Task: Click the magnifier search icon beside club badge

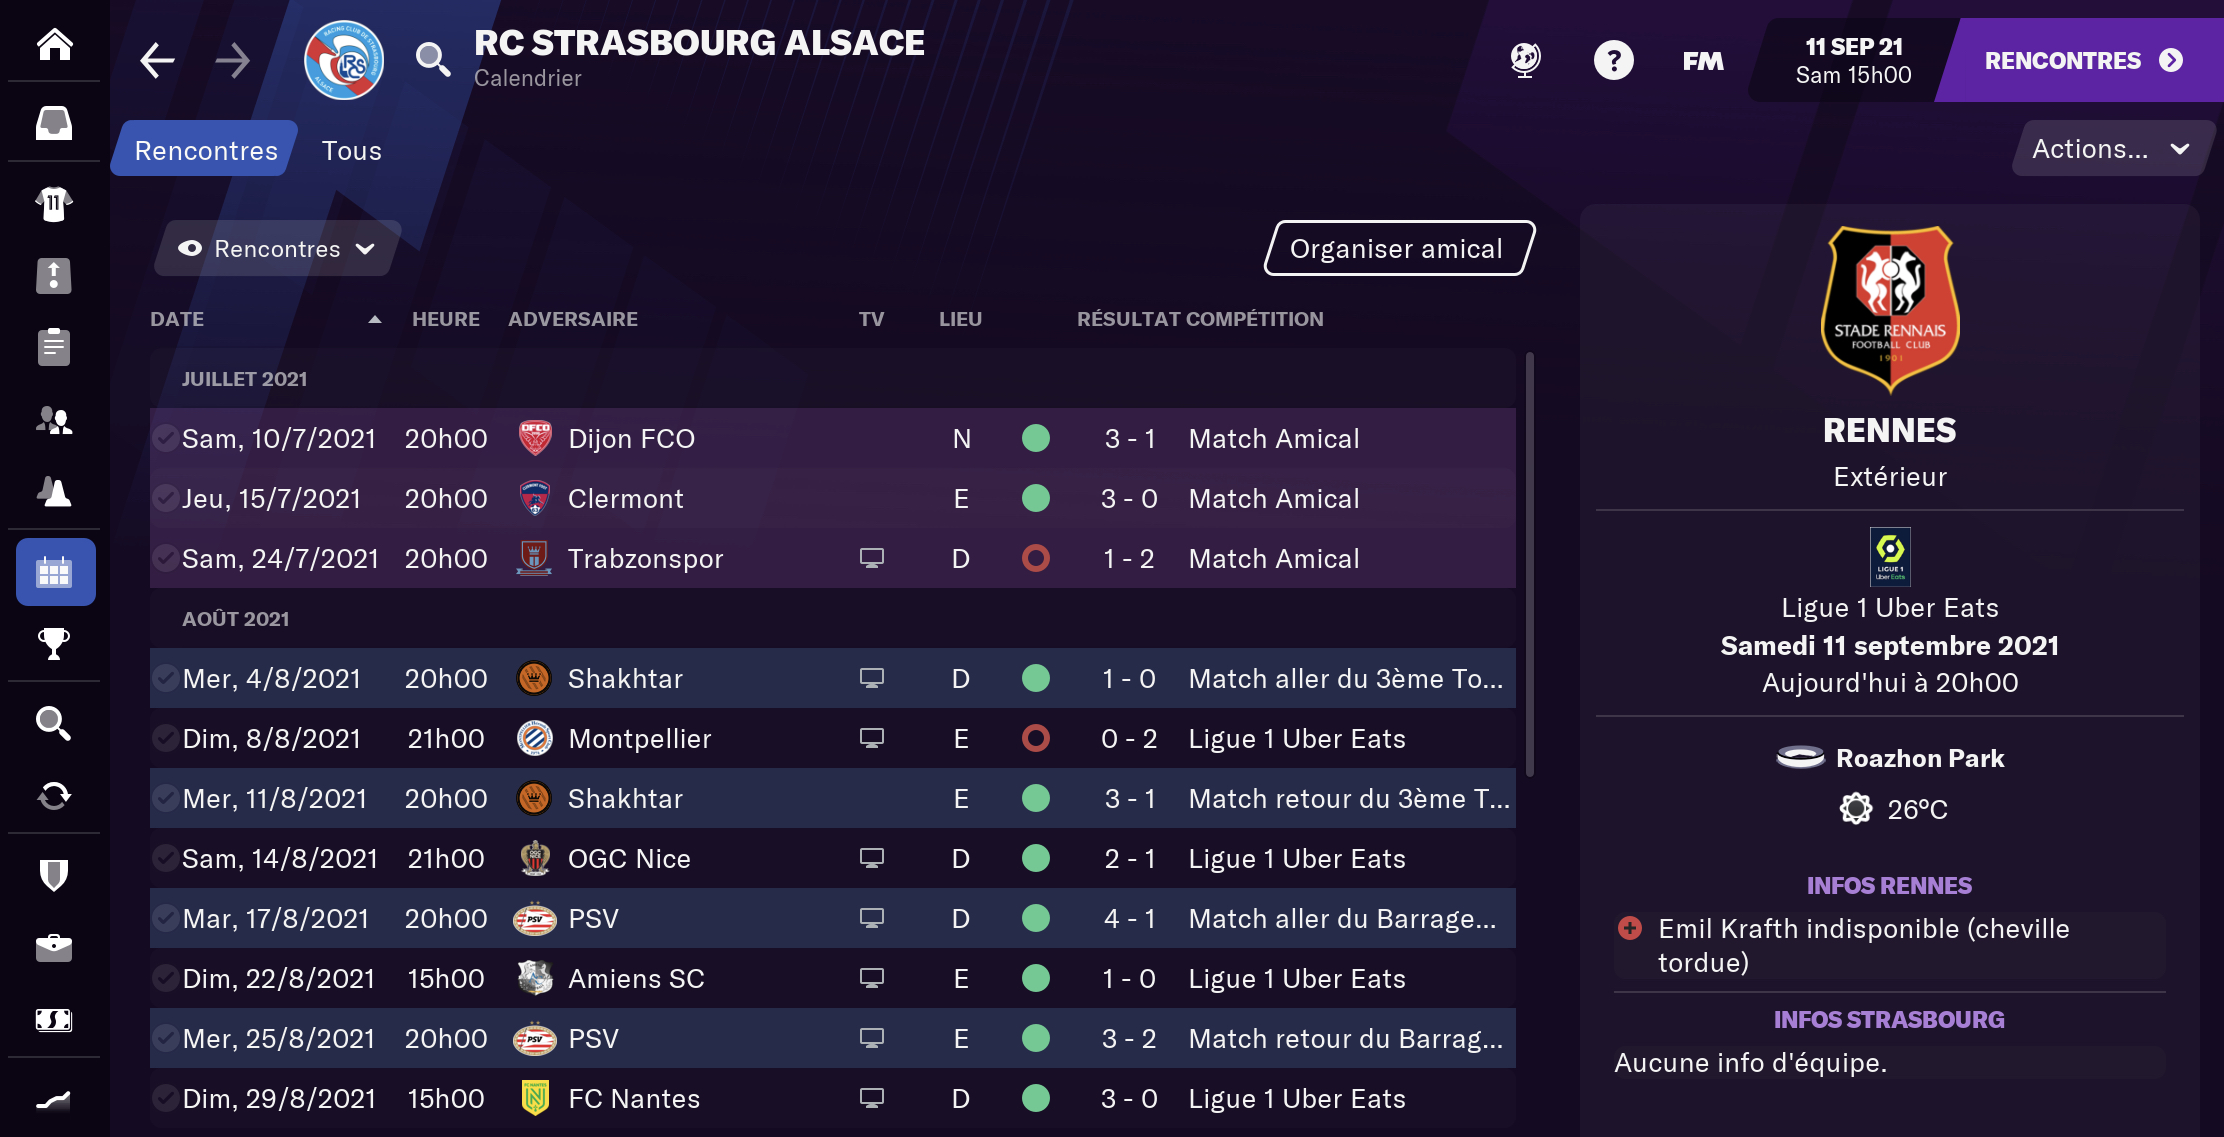Action: point(432,60)
